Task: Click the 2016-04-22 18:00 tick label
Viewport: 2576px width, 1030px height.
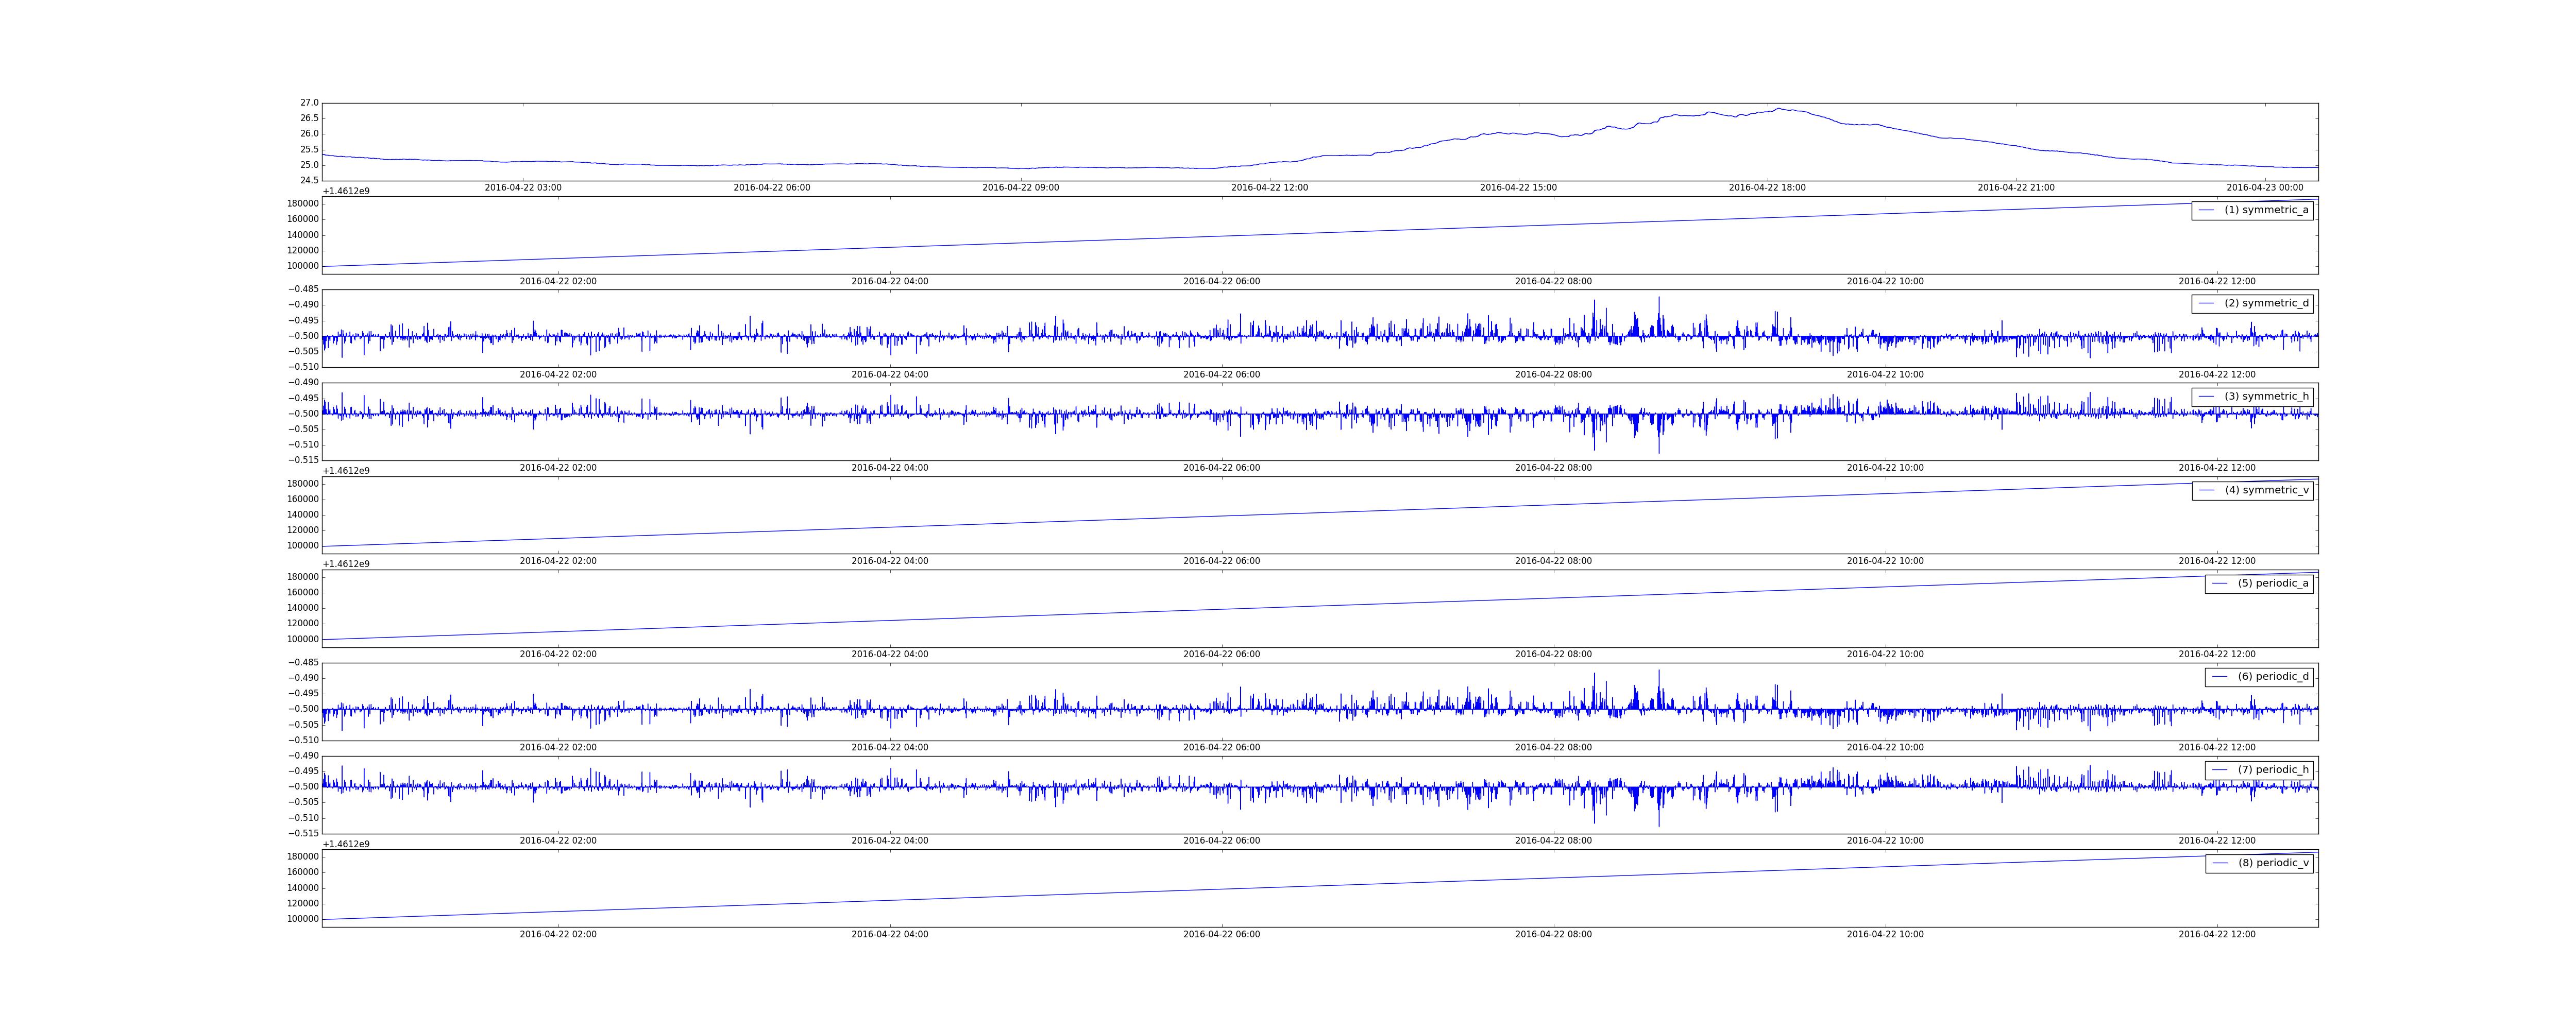Action: [1767, 188]
